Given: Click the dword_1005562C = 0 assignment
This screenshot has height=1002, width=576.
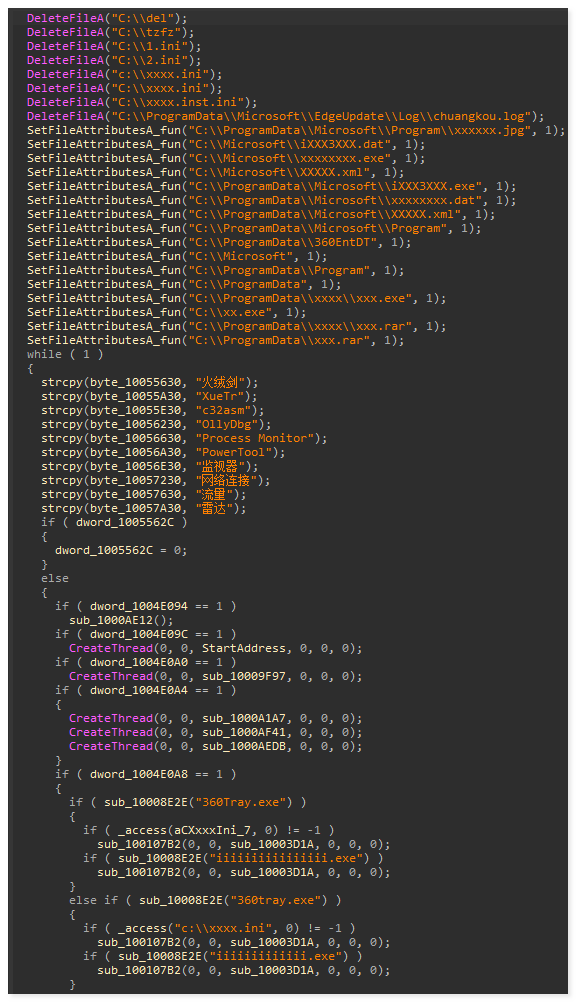Looking at the screenshot, I should tap(121, 551).
